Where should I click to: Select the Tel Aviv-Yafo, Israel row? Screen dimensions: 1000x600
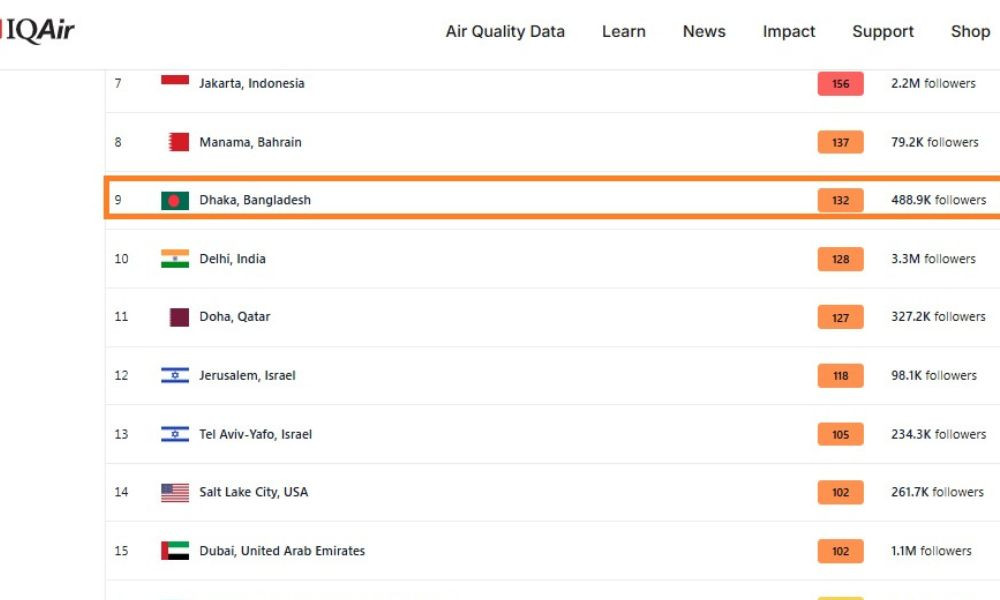click(552, 434)
